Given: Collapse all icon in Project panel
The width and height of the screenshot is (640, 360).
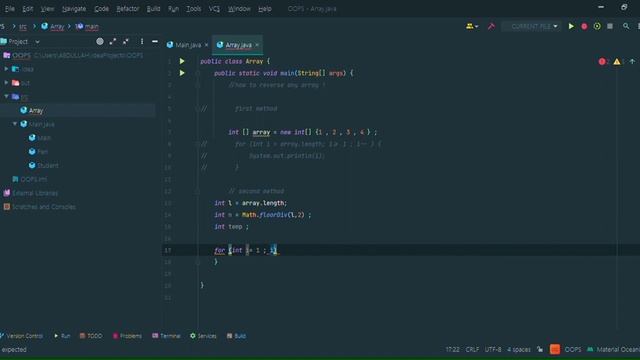Looking at the screenshot, I should tap(126, 41).
